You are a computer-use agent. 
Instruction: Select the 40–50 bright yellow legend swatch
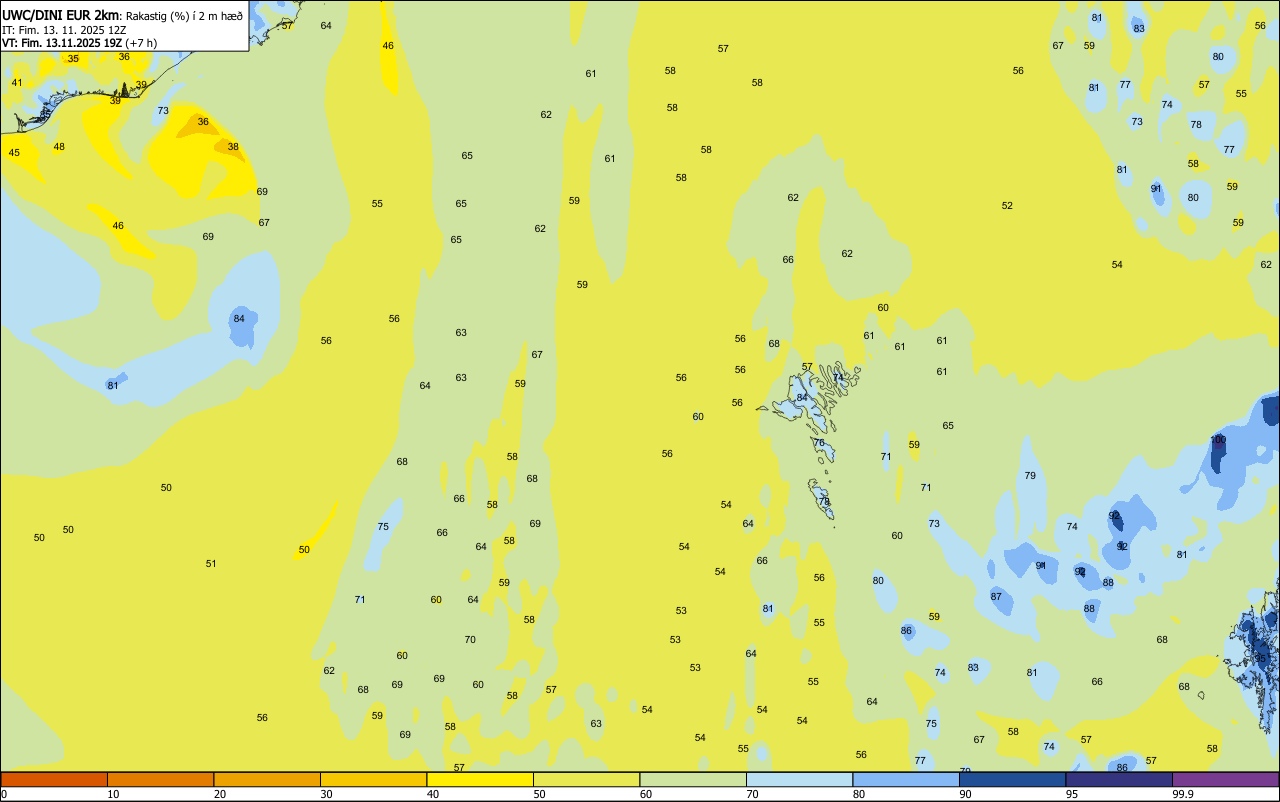480,779
